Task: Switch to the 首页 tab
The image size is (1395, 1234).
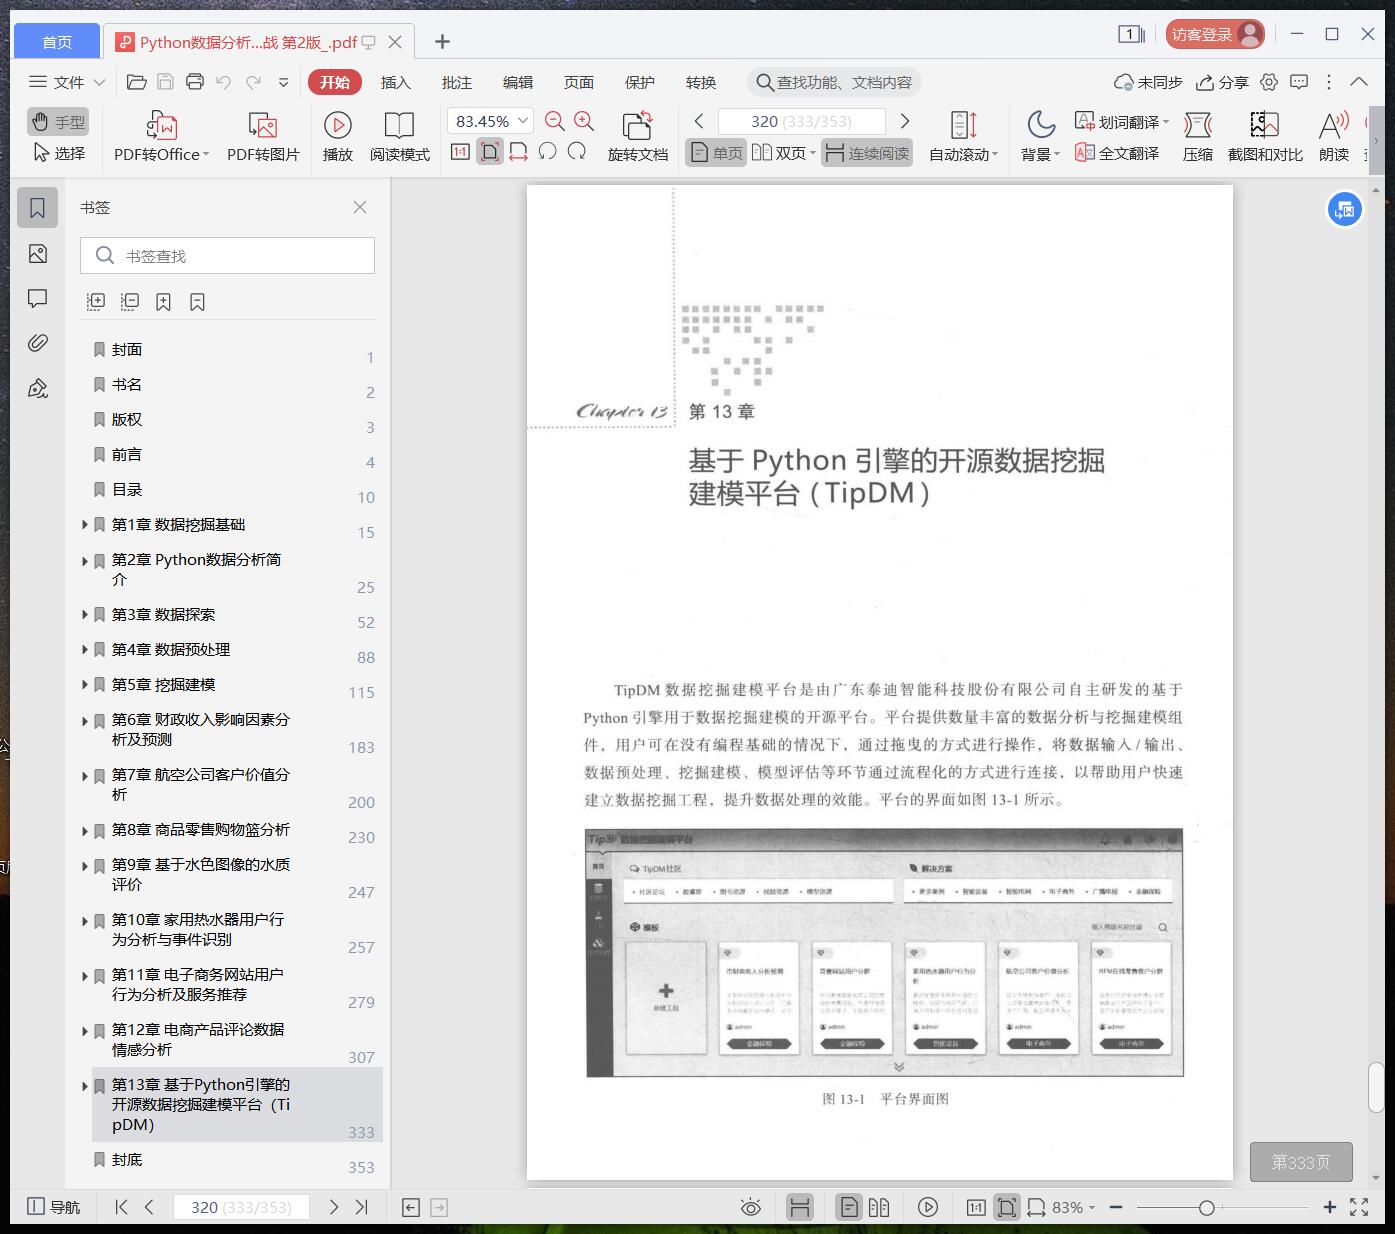Action: [57, 41]
